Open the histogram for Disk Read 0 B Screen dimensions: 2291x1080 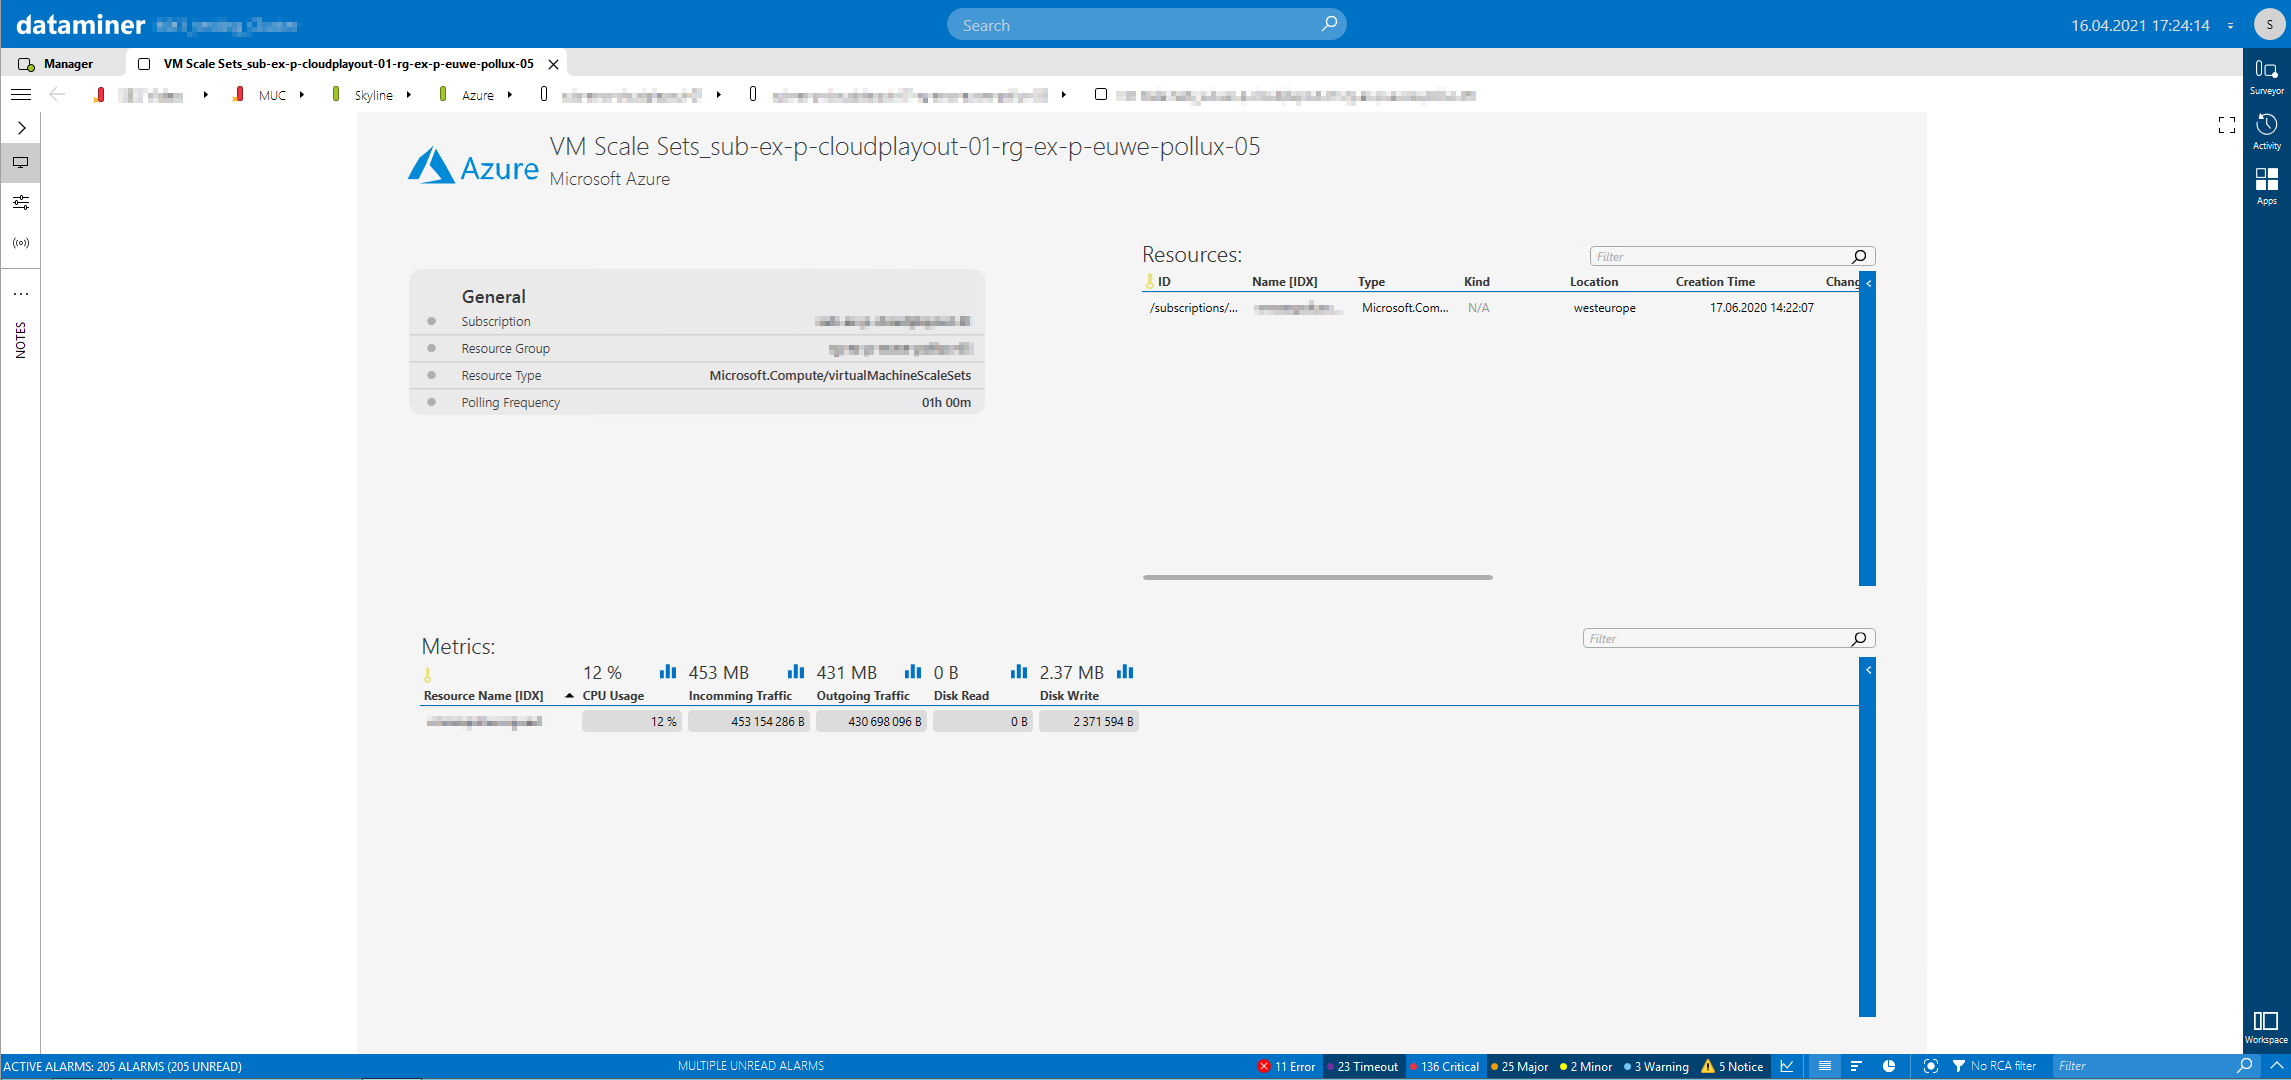pos(1019,672)
